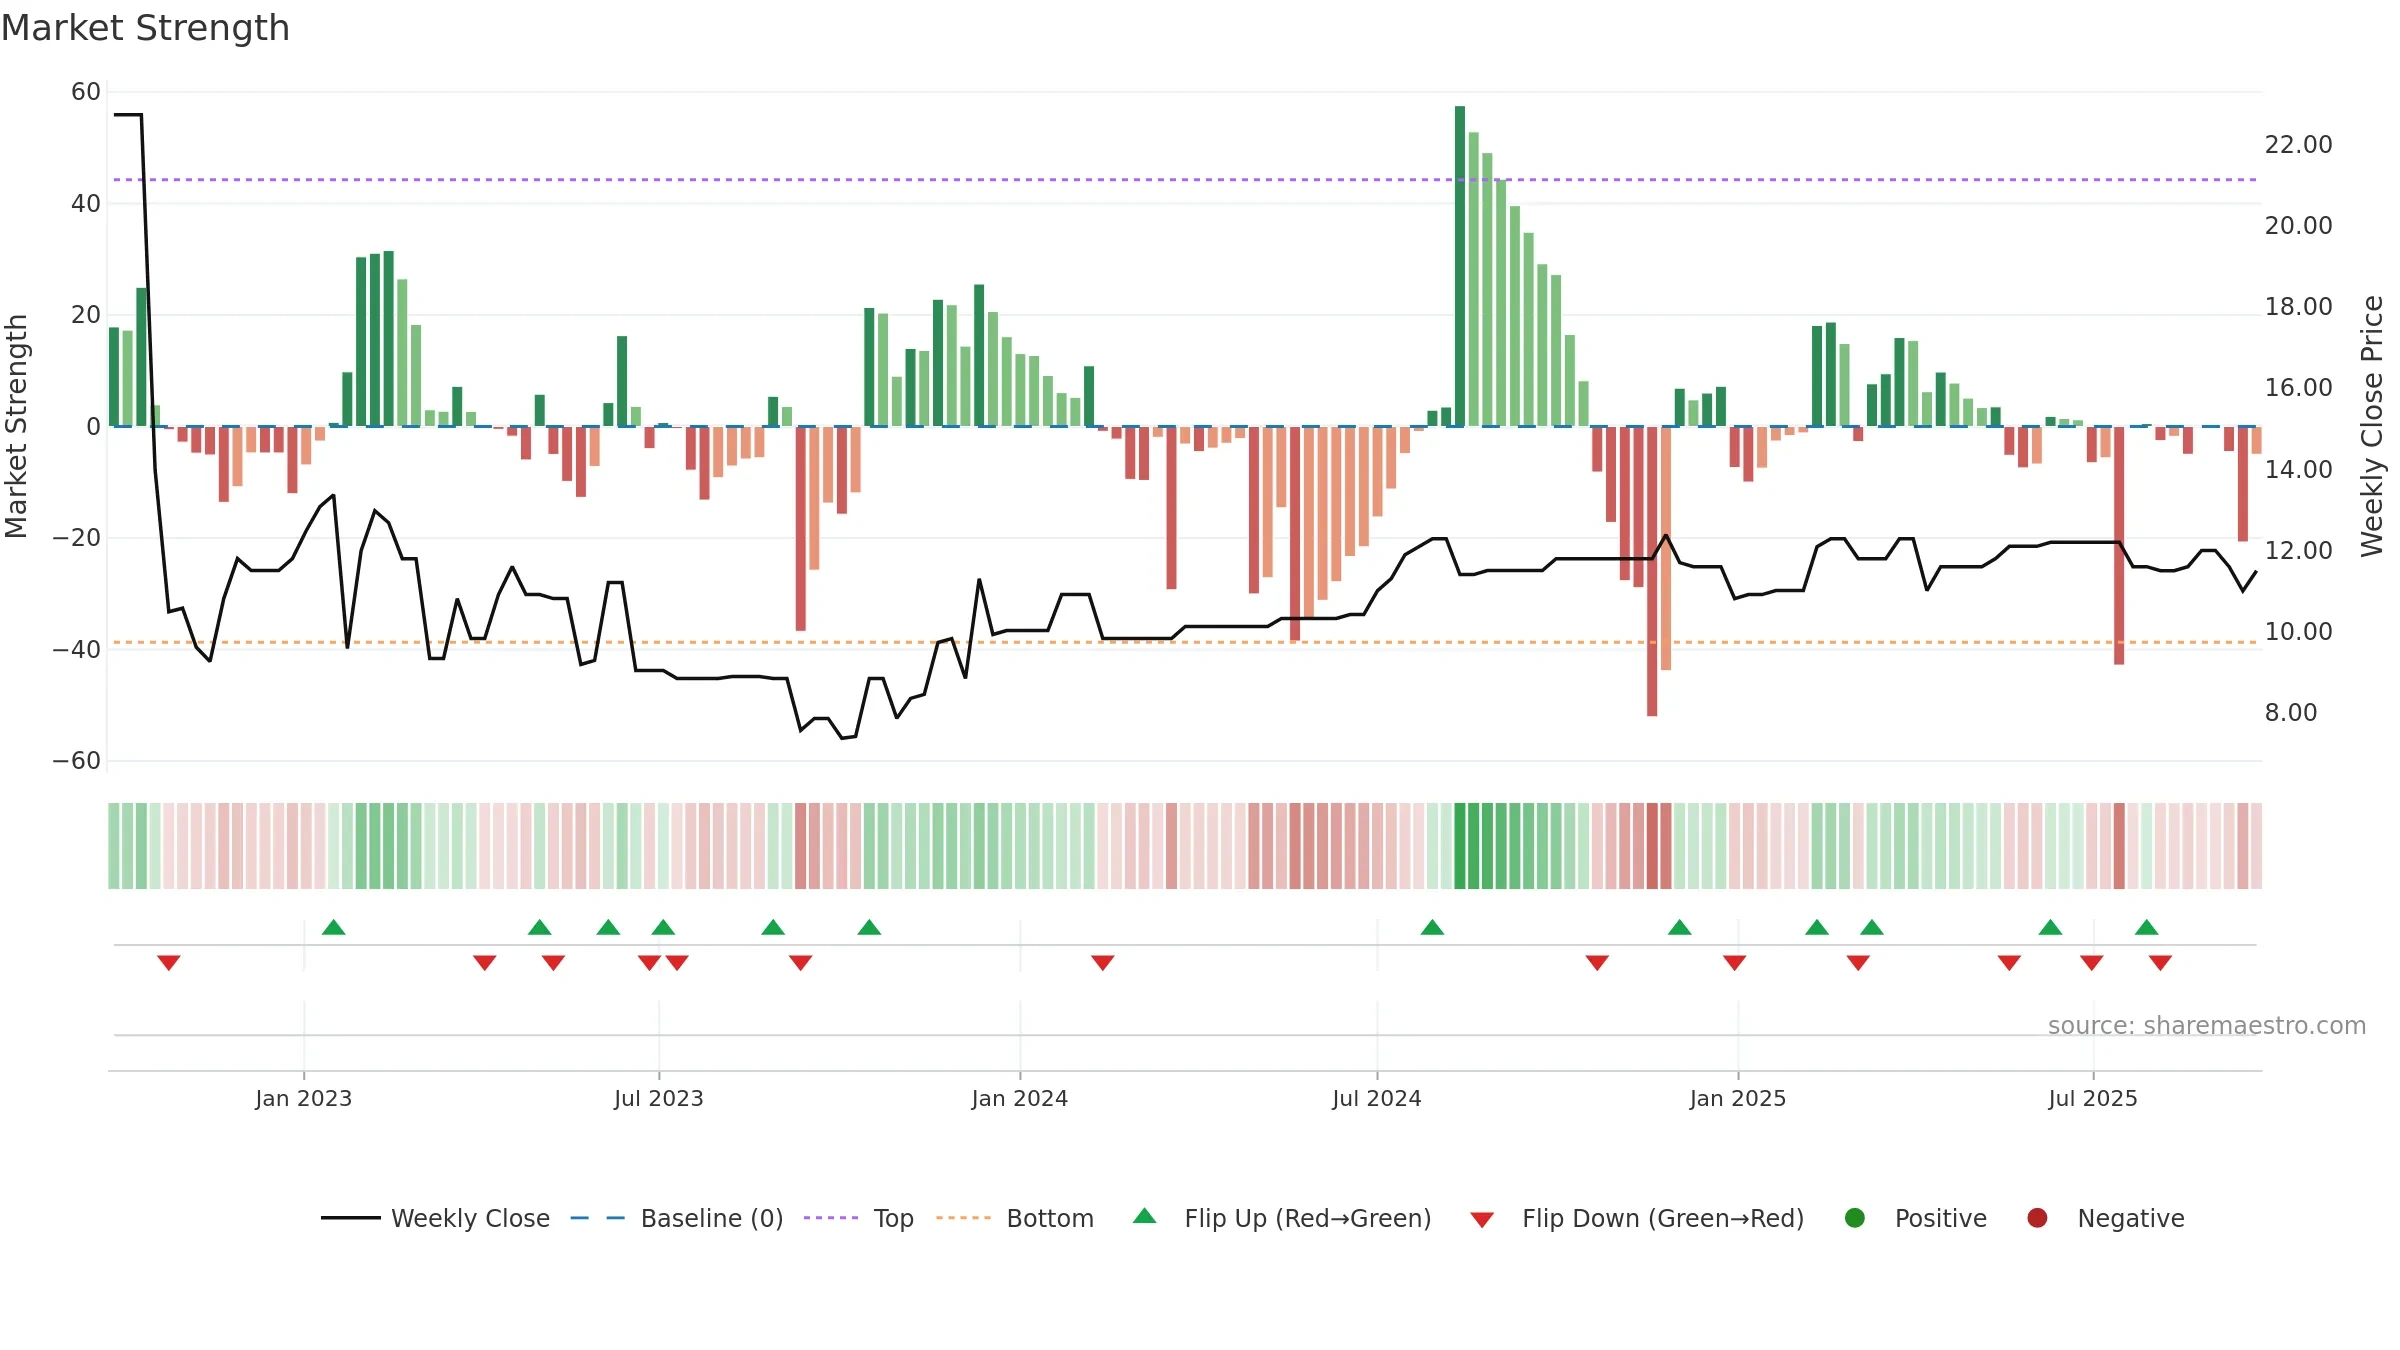The height and width of the screenshot is (1350, 2400).
Task: Click the '20.00' price axis label
Action: pos(2299,226)
